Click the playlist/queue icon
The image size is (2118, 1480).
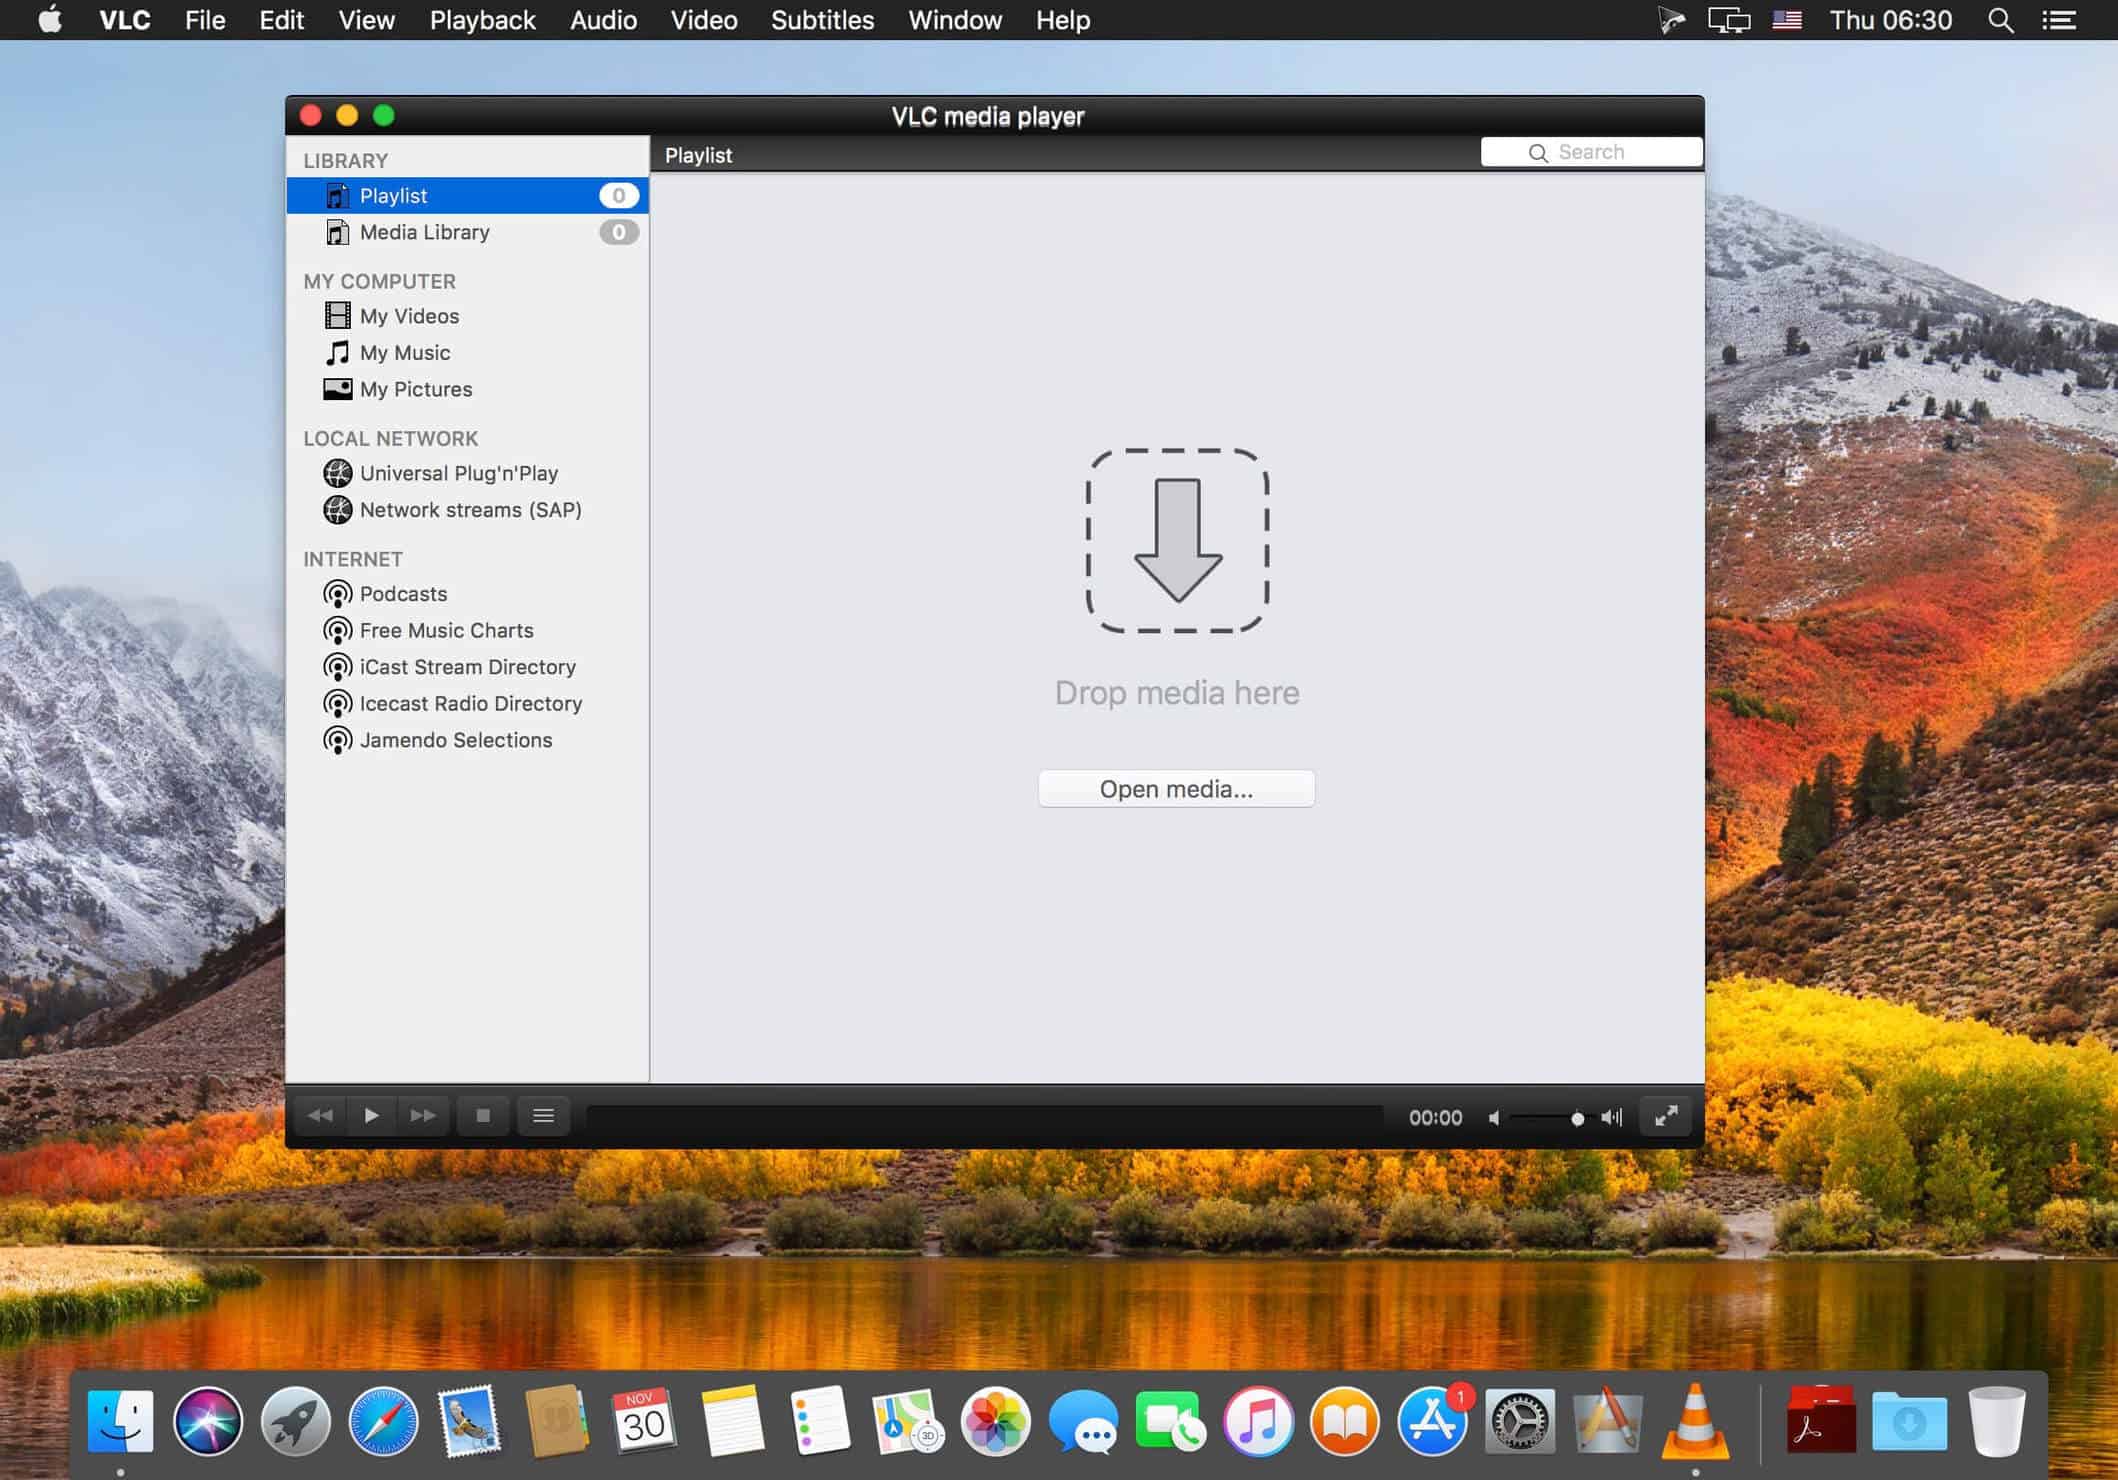(x=542, y=1116)
